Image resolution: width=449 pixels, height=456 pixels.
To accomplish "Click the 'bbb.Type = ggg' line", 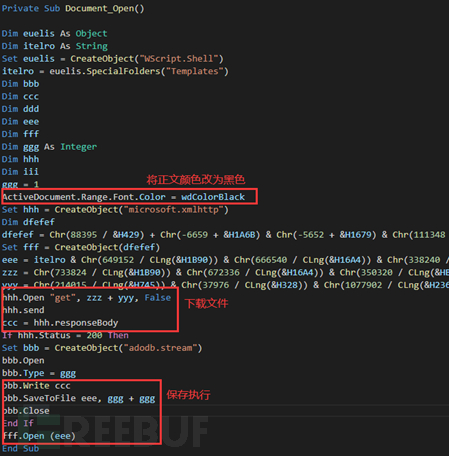I will (x=39, y=373).
